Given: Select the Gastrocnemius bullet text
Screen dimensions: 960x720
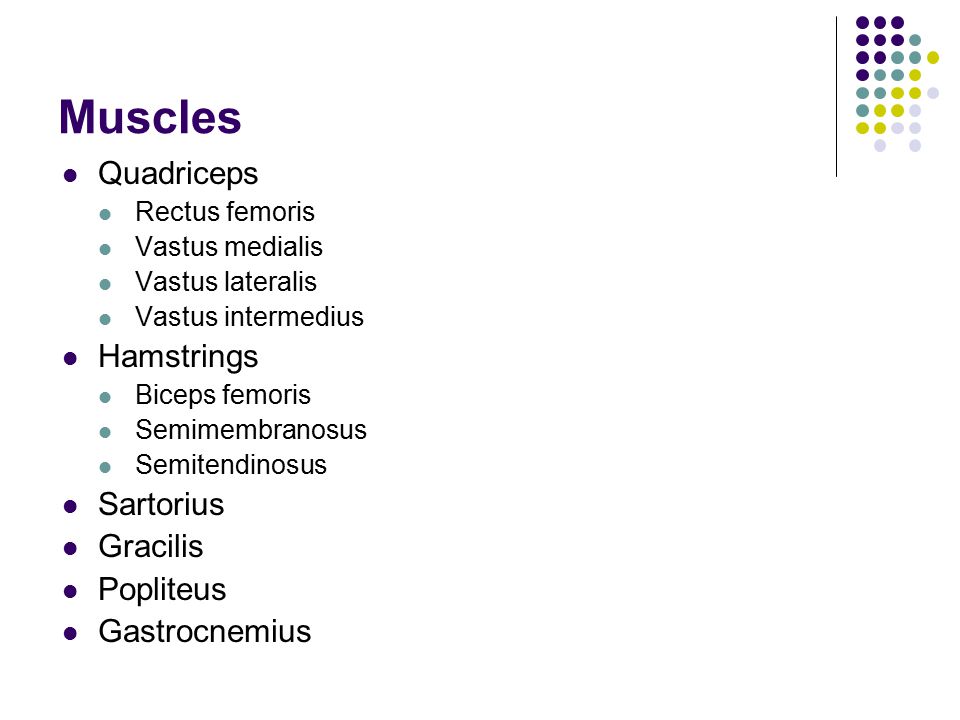Looking at the screenshot, I should pos(204,631).
